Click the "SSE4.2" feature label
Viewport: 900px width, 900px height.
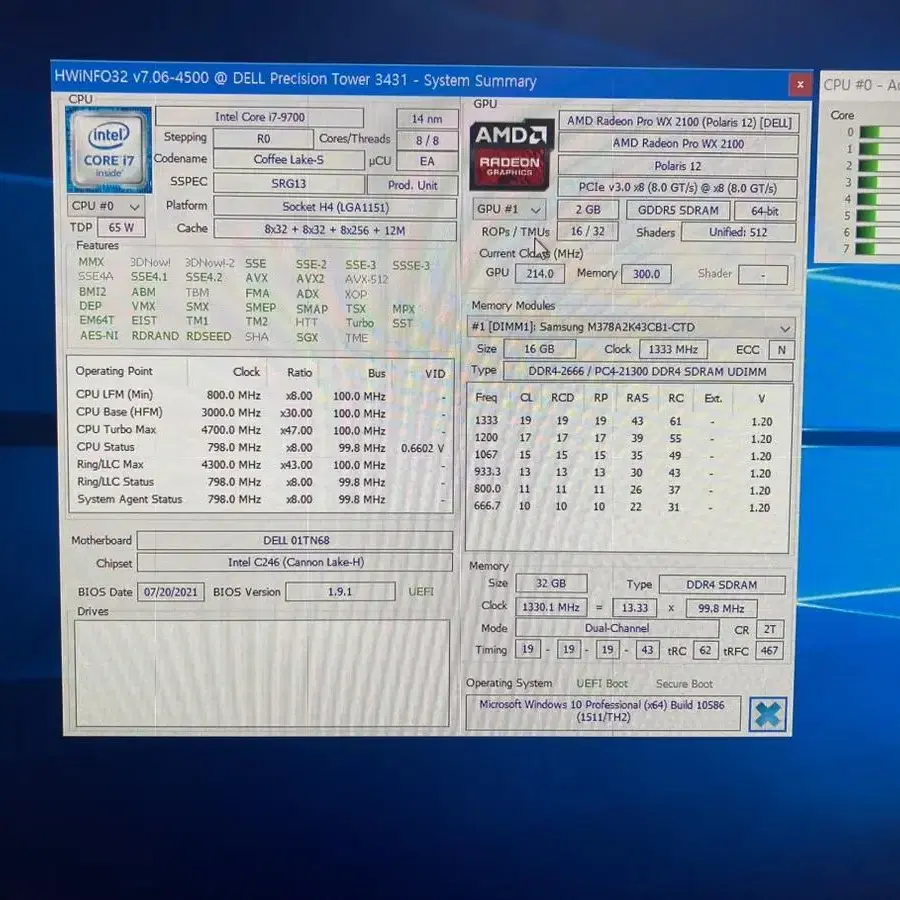point(204,277)
